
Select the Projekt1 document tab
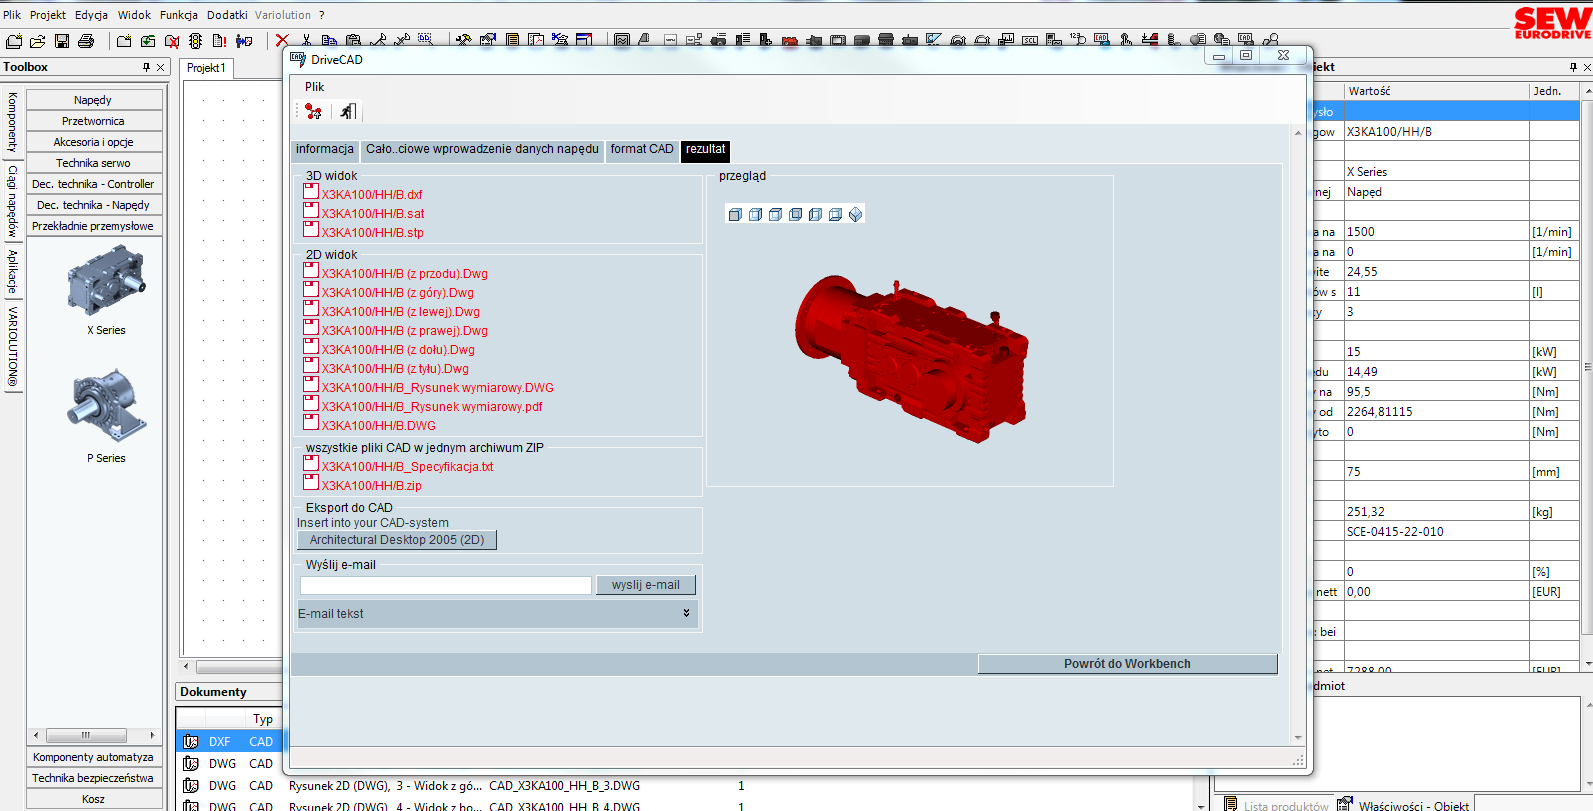pos(206,68)
